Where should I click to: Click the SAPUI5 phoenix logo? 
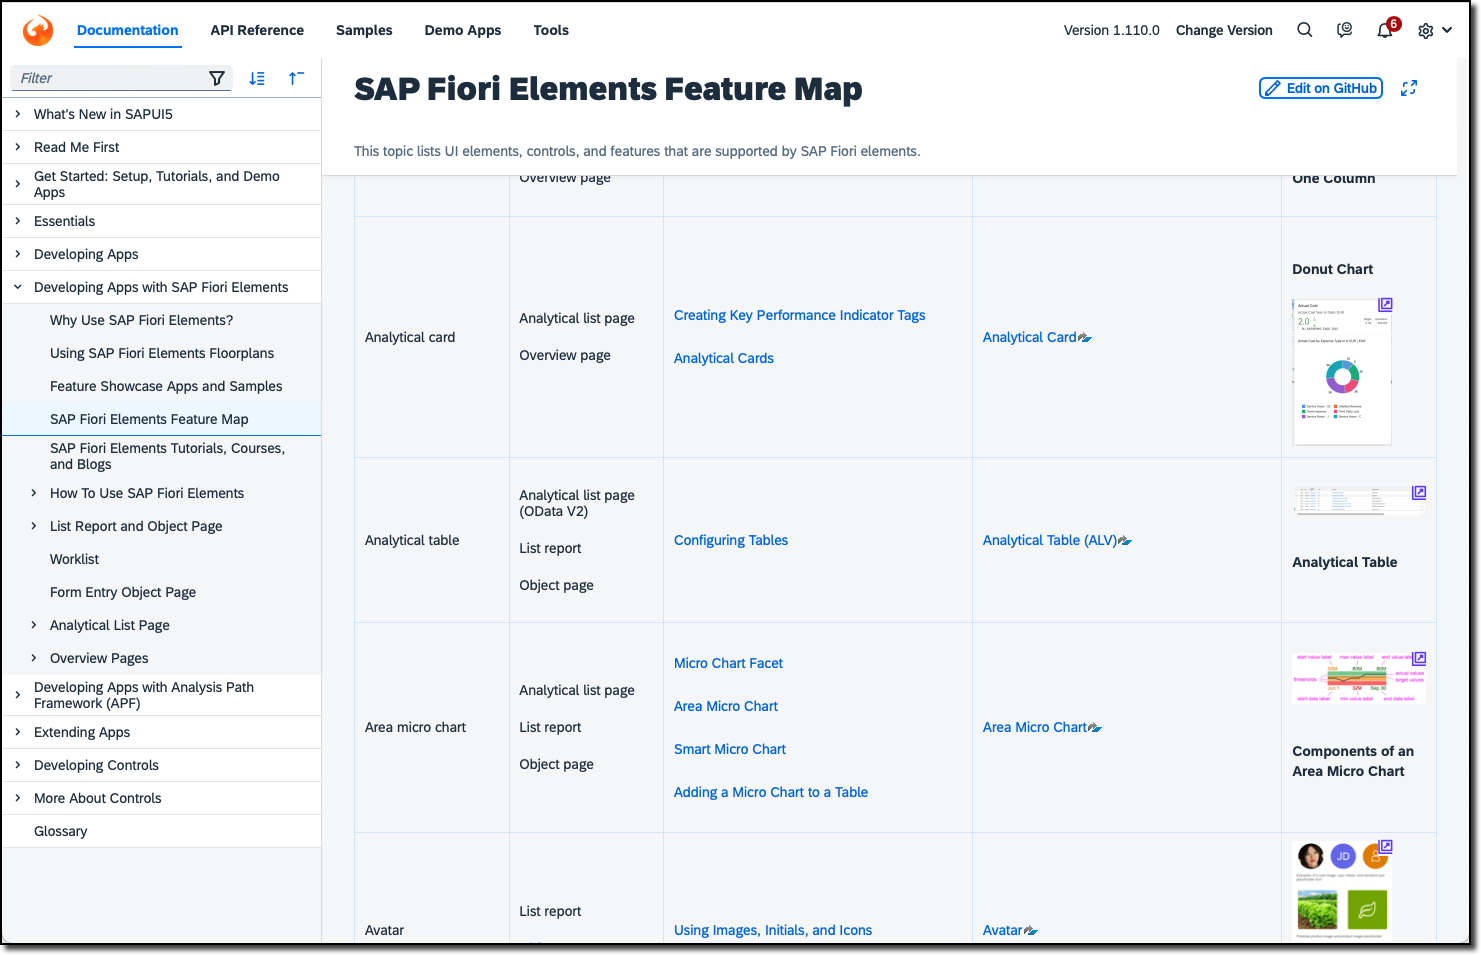[x=38, y=30]
